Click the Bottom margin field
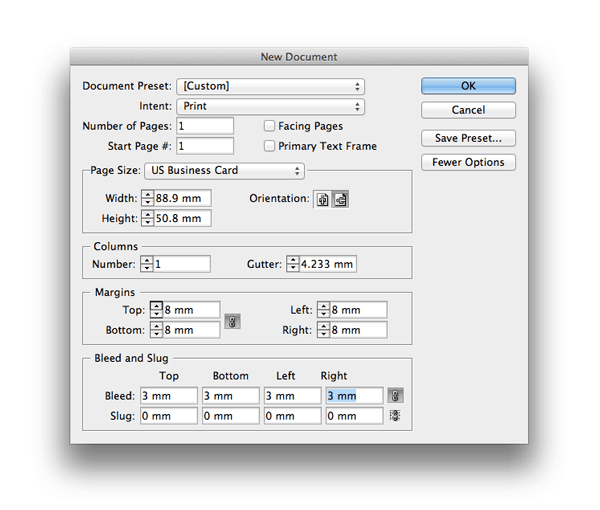The height and width of the screenshot is (510, 600). click(191, 330)
